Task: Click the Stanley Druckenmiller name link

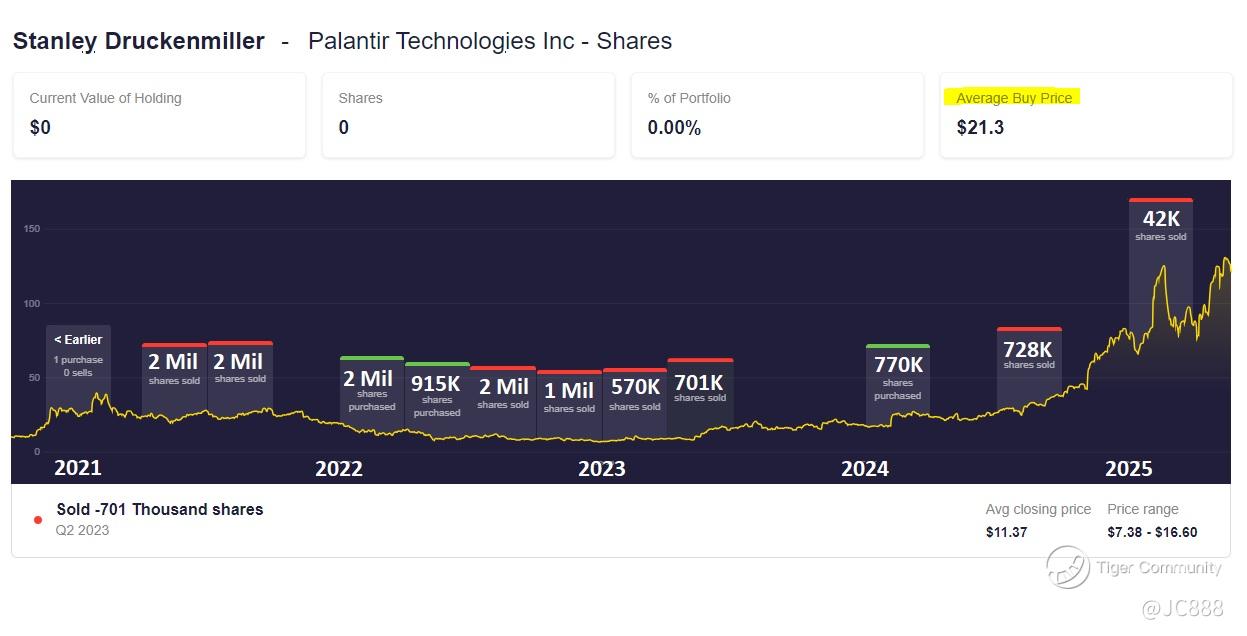Action: pyautogui.click(x=138, y=41)
